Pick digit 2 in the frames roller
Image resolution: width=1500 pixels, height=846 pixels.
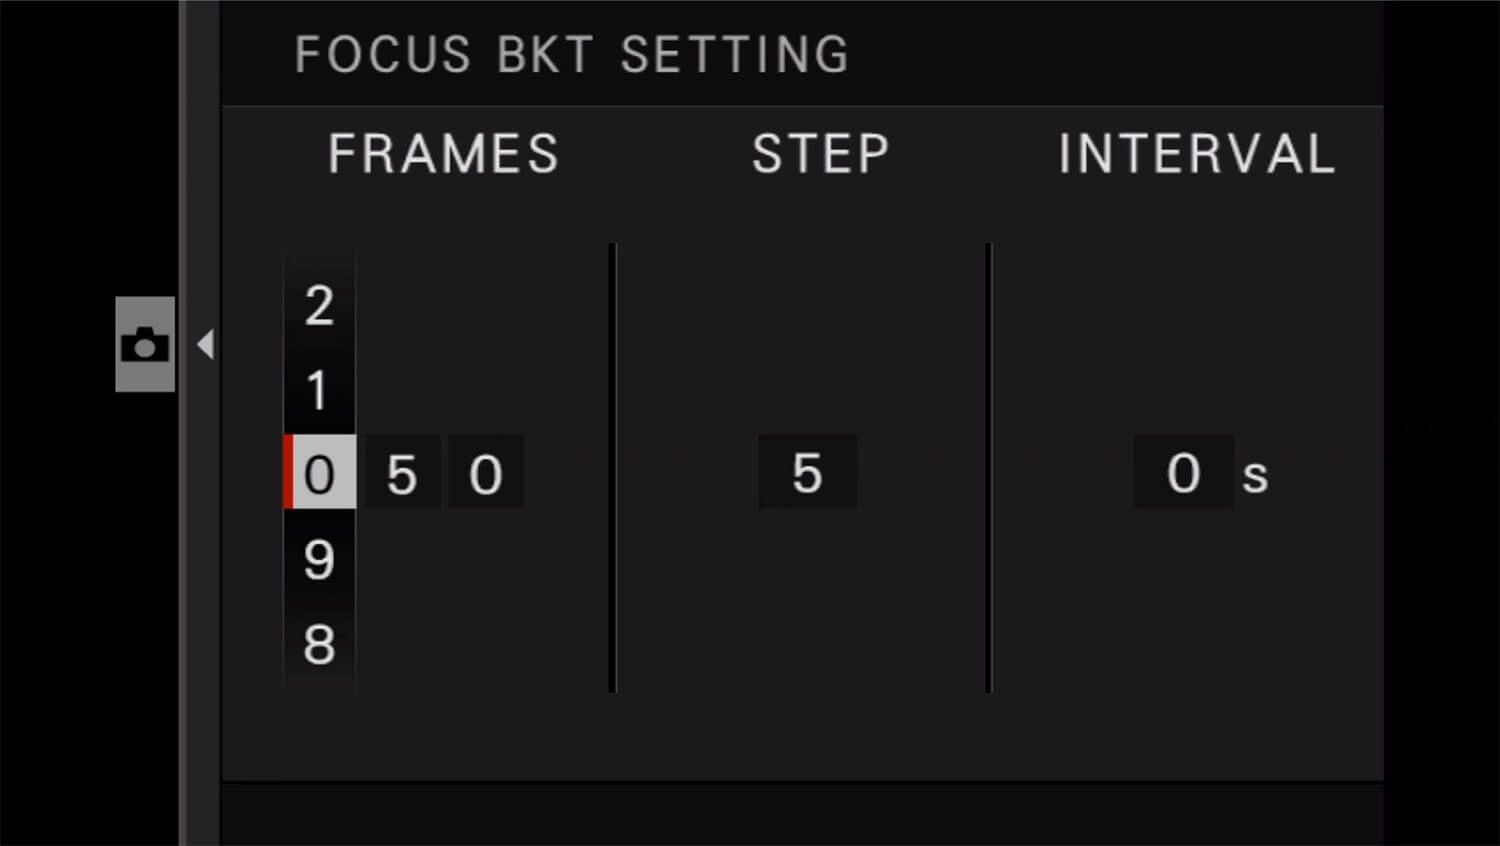coord(319,305)
